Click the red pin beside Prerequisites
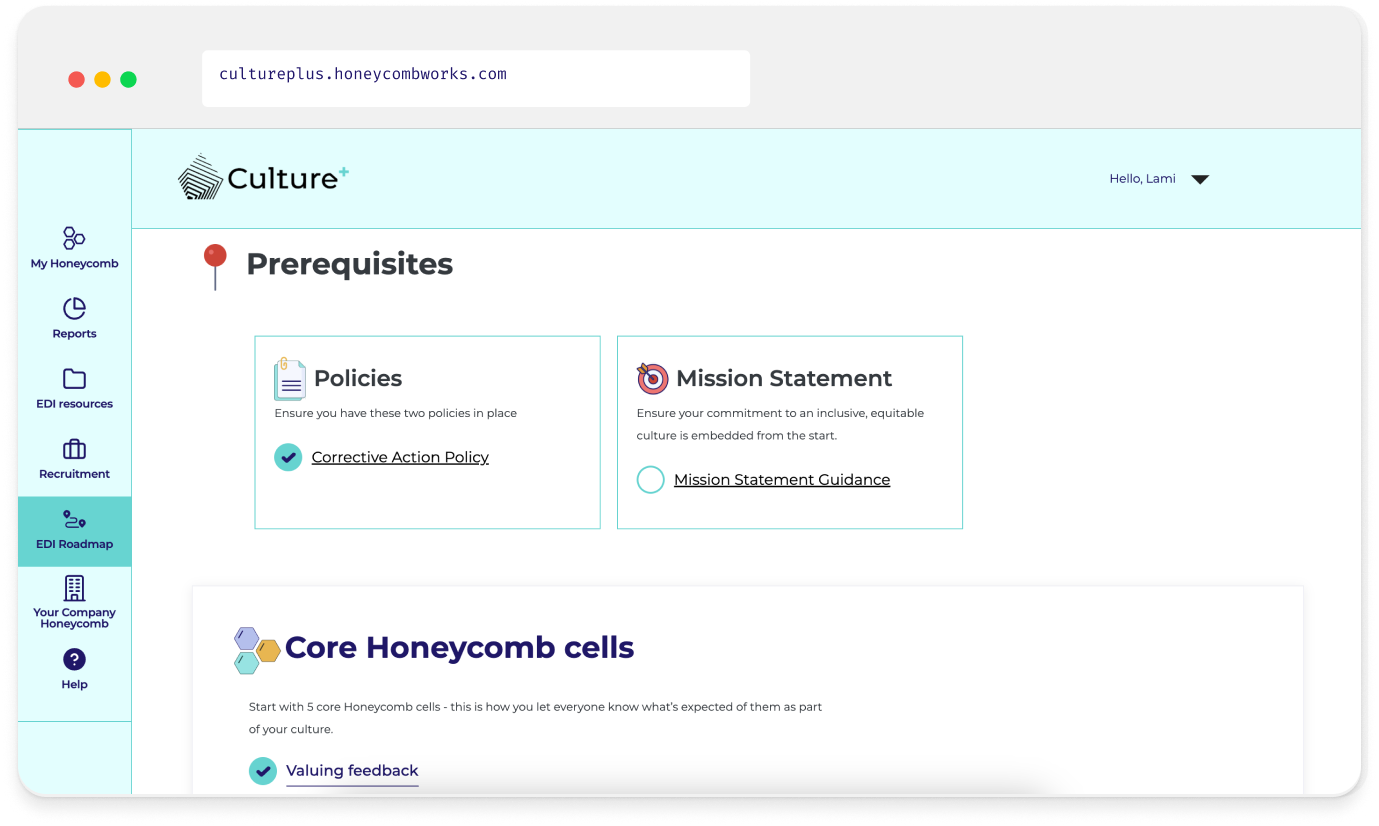The image size is (1379, 826). click(215, 266)
